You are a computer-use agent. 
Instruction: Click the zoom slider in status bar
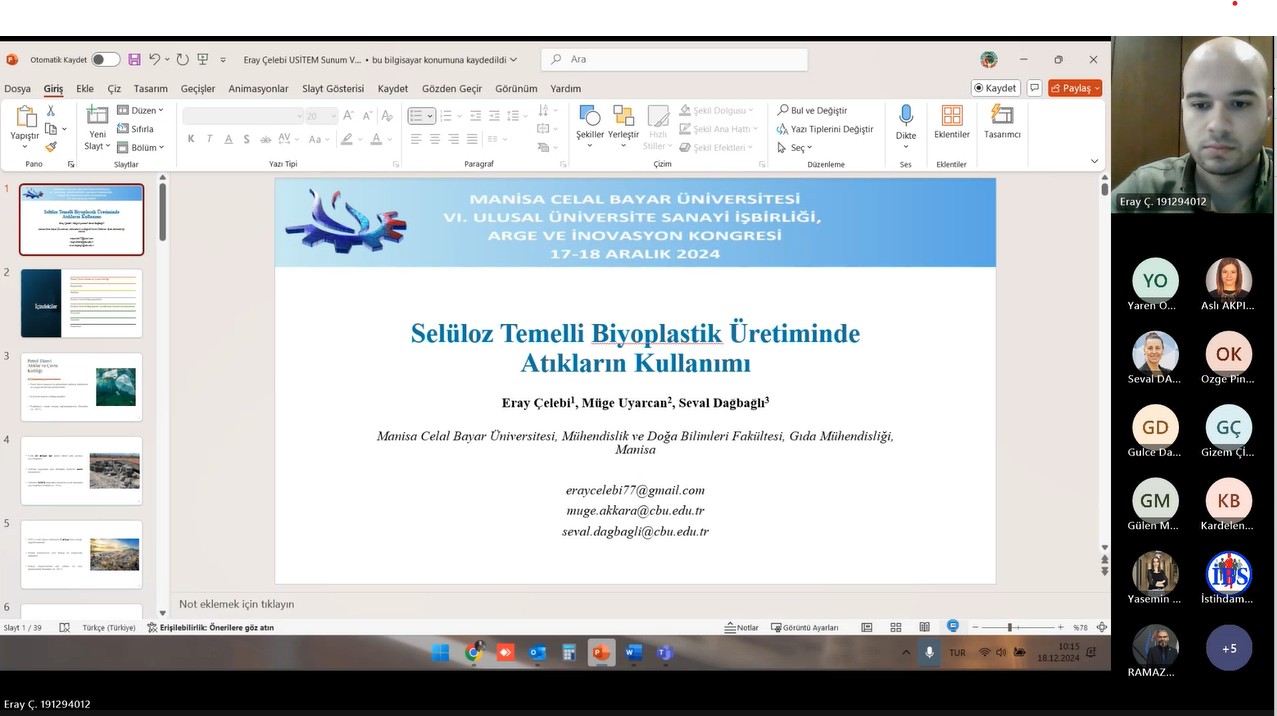coord(1009,628)
